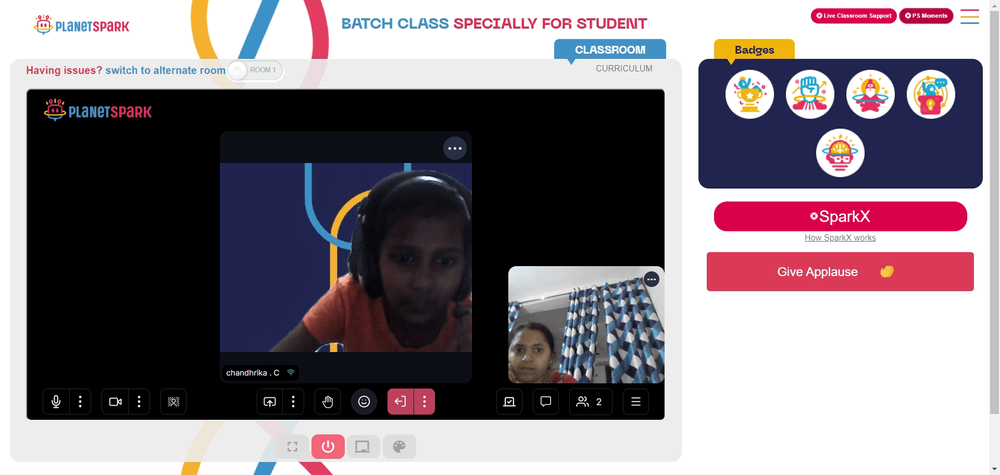
Task: Toggle virtual background blur effect
Action: coord(173,402)
